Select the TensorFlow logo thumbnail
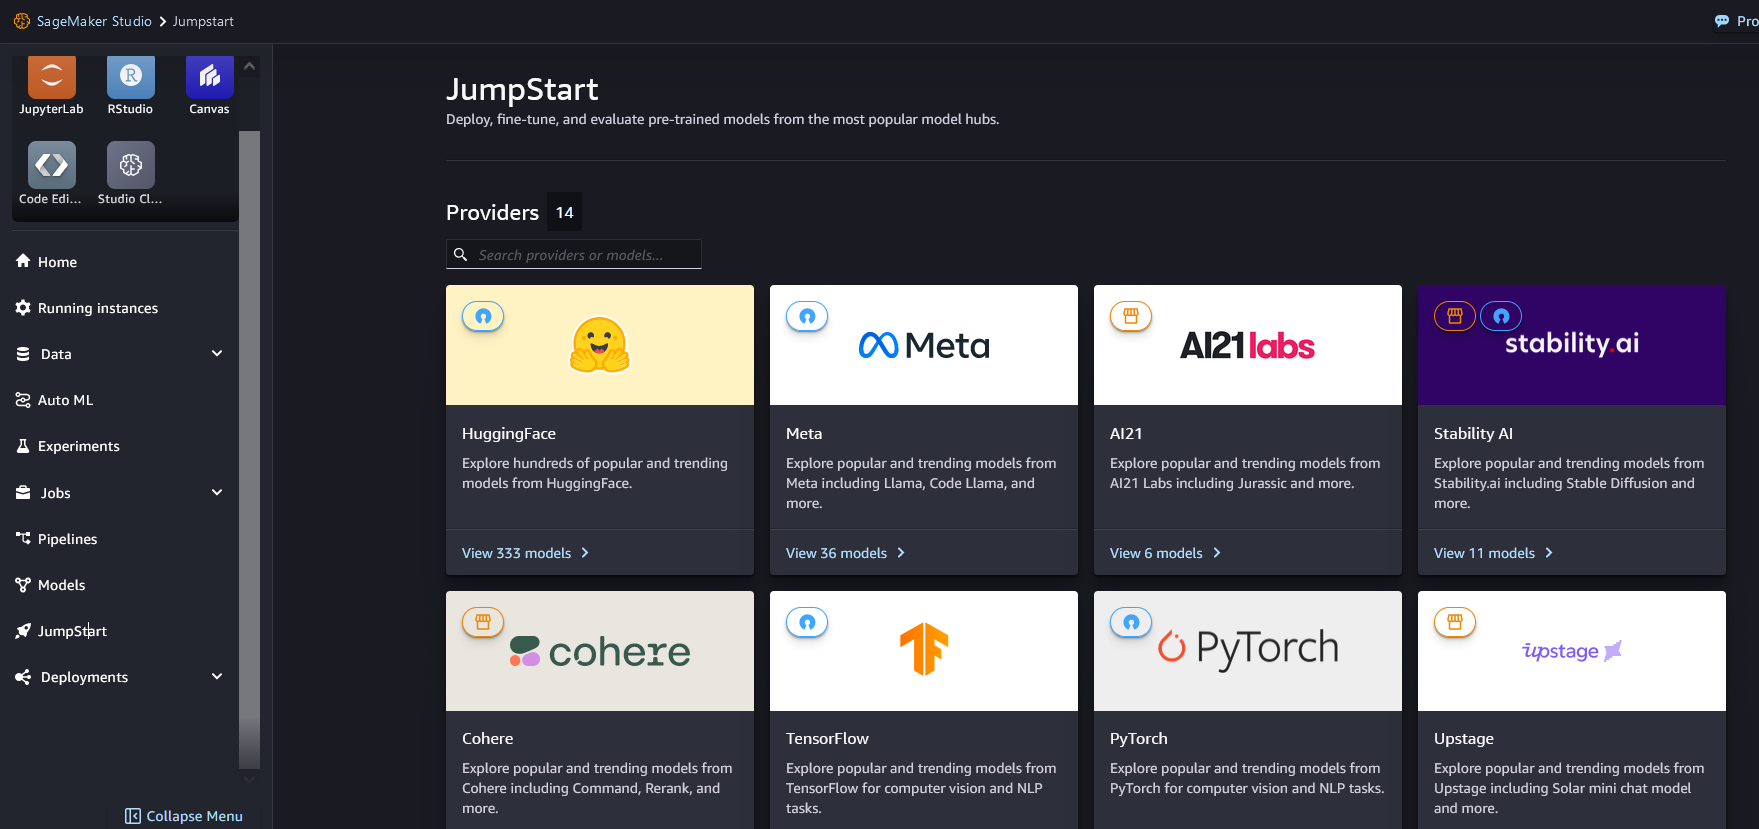This screenshot has height=829, width=1759. click(924, 651)
